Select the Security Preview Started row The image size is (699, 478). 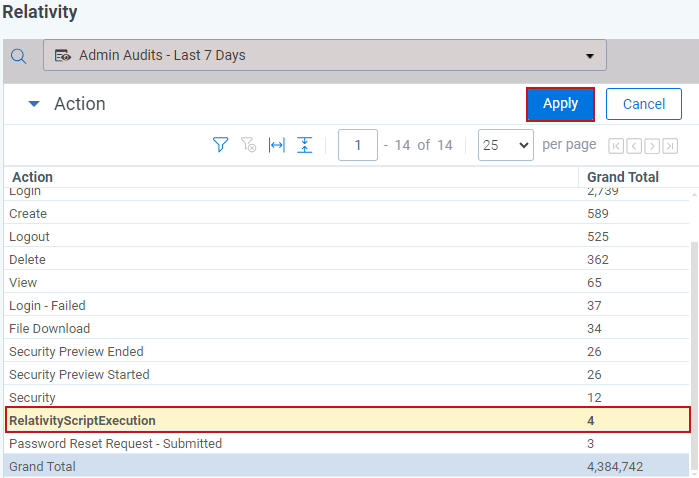coord(346,375)
